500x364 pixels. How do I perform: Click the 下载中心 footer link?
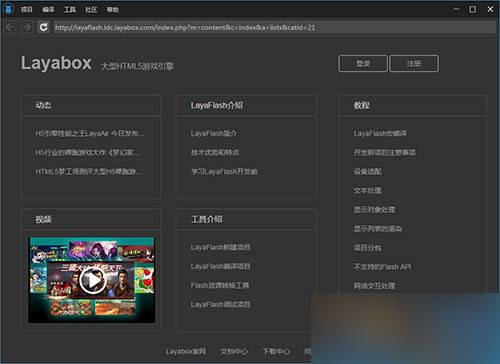pos(276,351)
